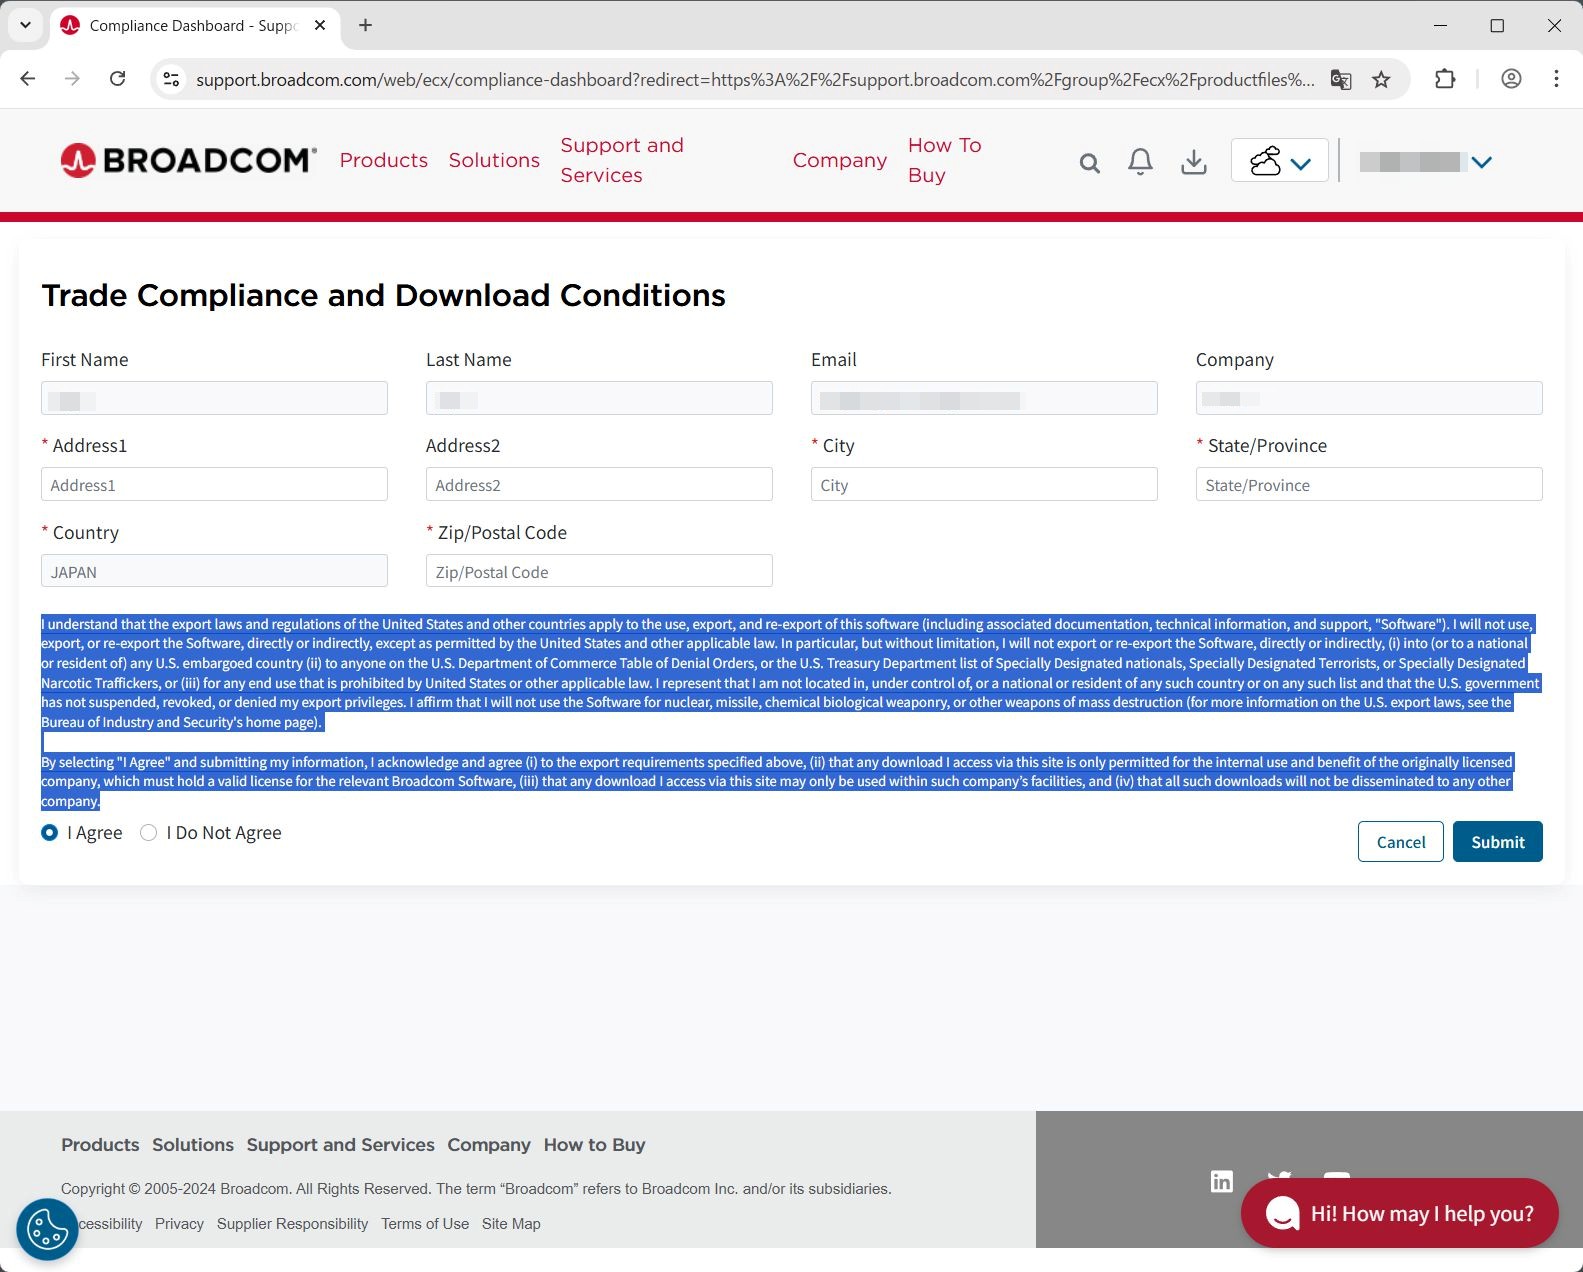Click the State/Province input field
1583x1272 pixels.
(1369, 485)
